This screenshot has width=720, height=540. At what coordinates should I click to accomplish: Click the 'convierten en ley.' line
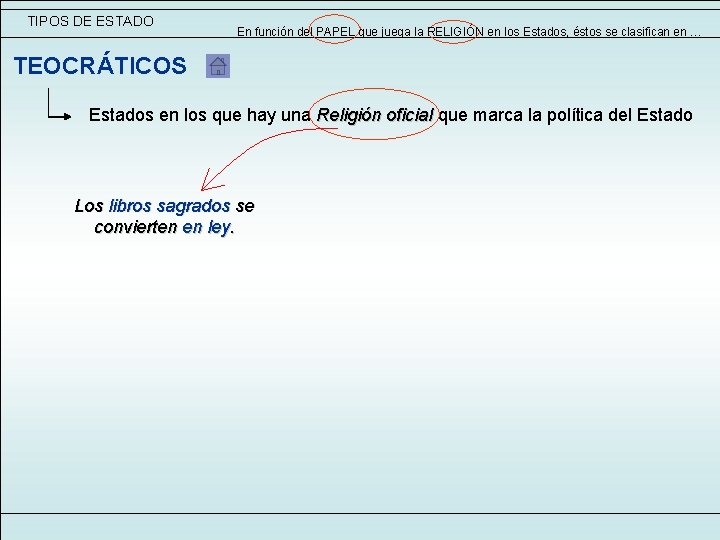164,227
